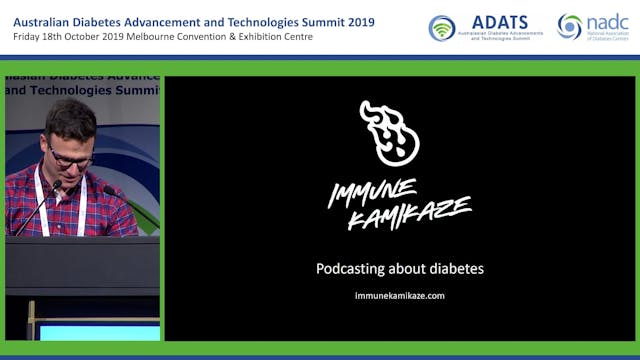This screenshot has height=360, width=640.
Task: Click the title 'Australian Diabetes Advancement and Technologies Summit 2019'
Action: pos(194,22)
